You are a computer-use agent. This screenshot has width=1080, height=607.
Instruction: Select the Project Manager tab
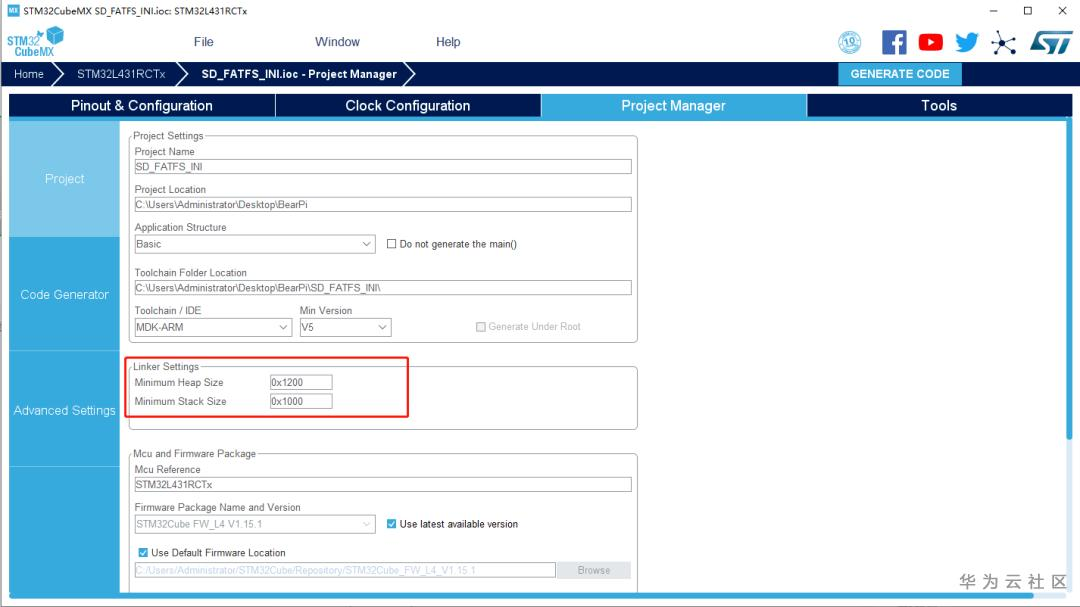pyautogui.click(x=674, y=105)
